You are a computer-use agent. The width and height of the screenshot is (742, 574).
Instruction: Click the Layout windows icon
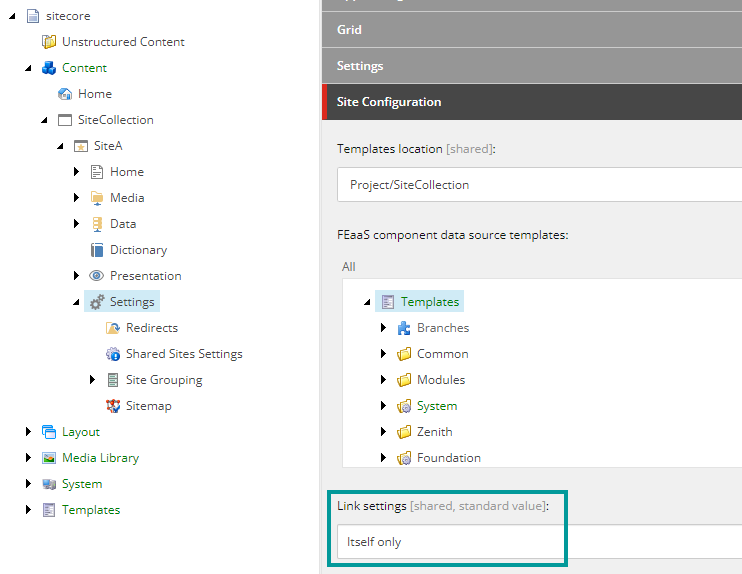click(49, 432)
